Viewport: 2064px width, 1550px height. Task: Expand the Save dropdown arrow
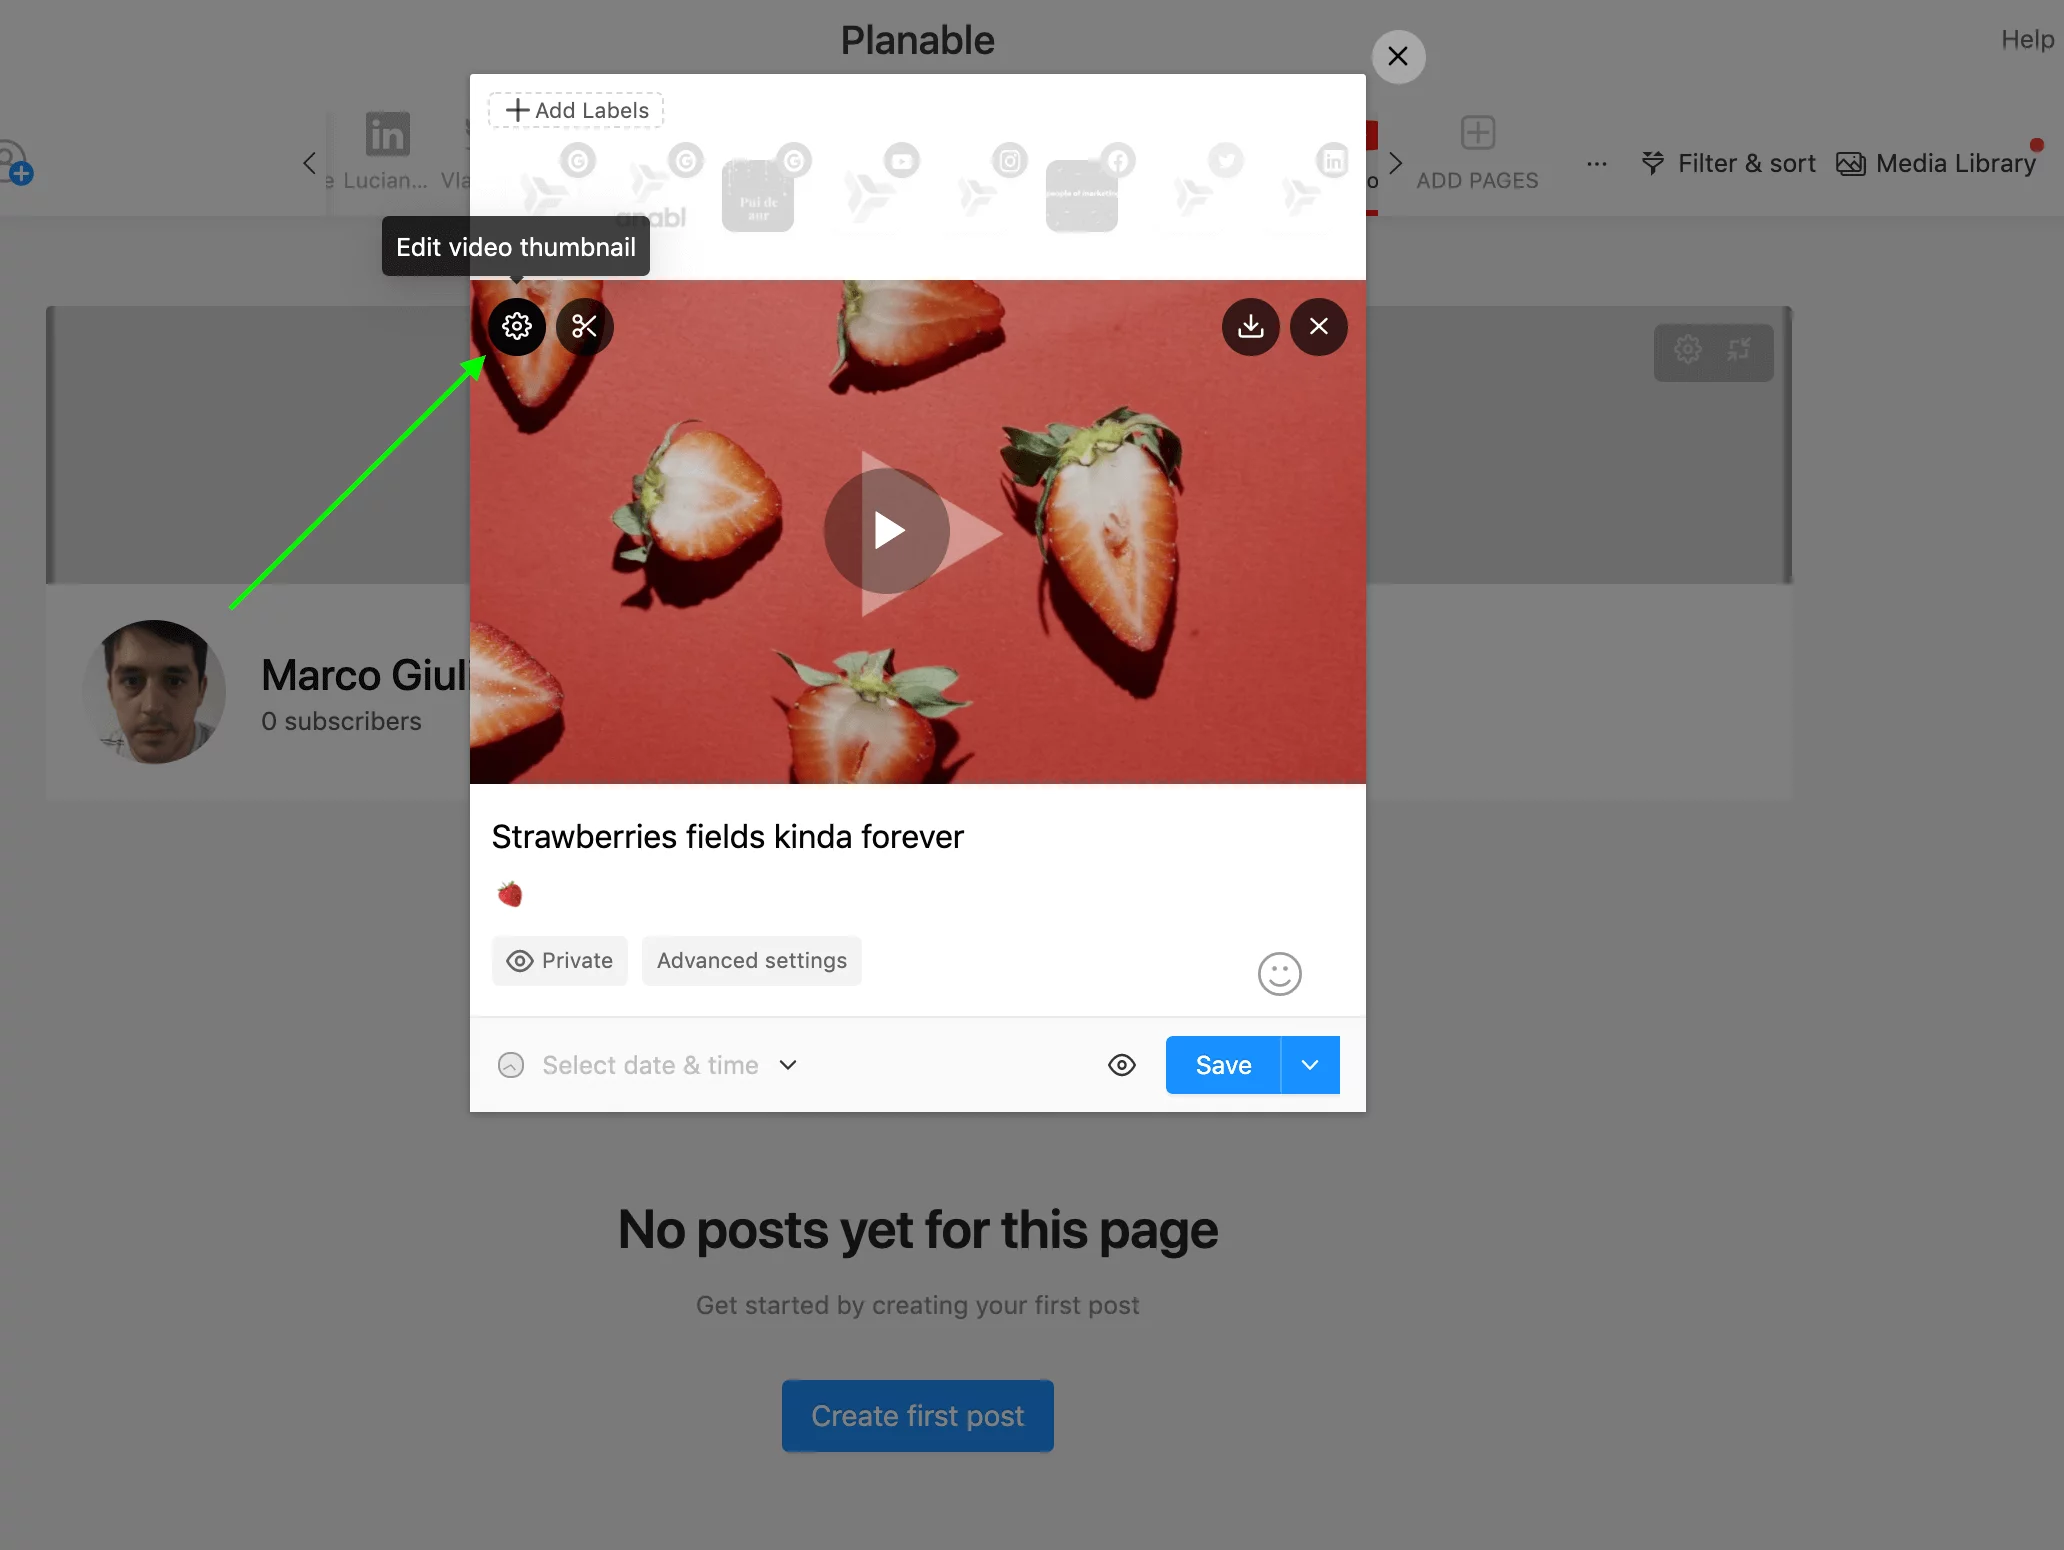[x=1310, y=1065]
